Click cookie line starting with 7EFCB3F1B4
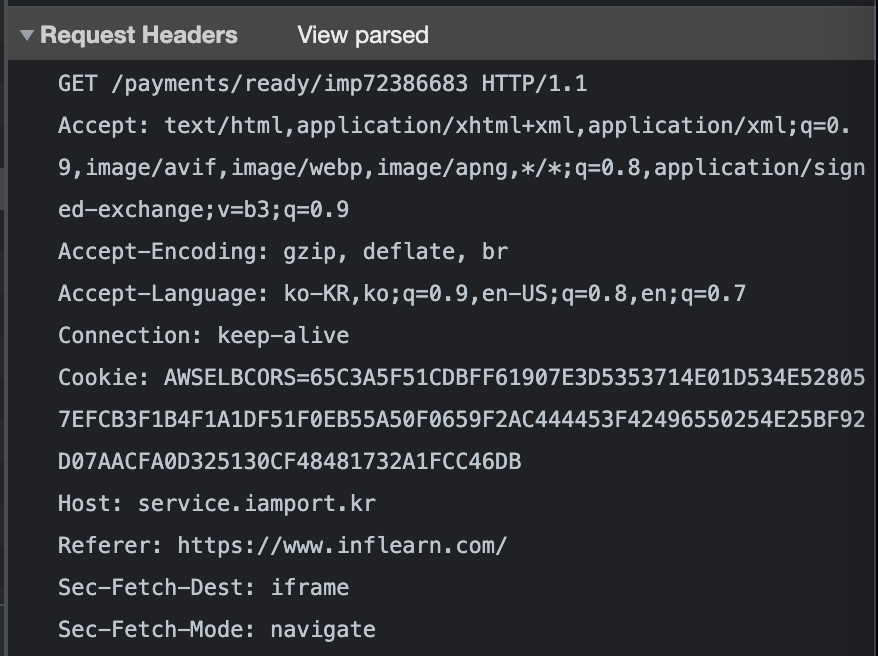 461,419
